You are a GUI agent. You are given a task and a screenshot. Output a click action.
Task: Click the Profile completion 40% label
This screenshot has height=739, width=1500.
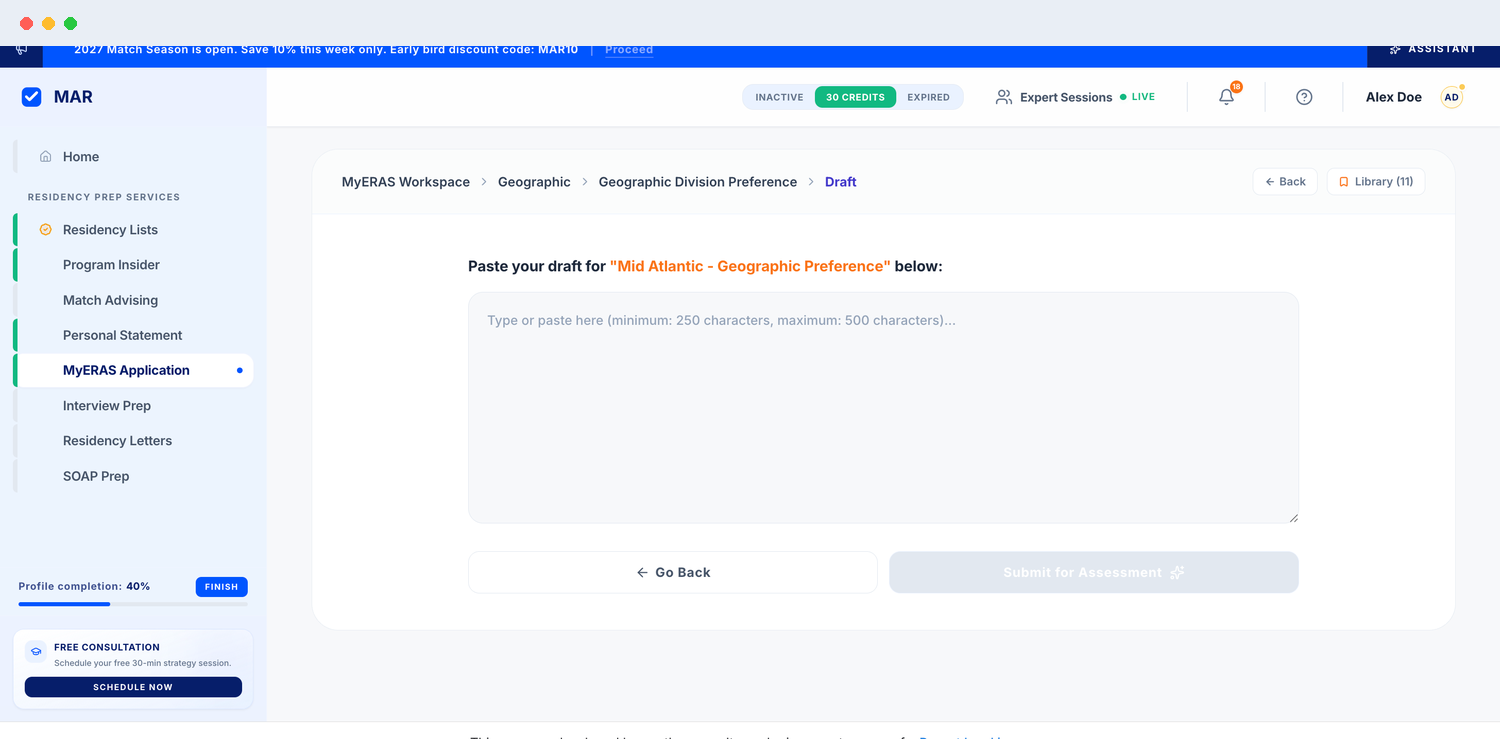click(x=84, y=586)
